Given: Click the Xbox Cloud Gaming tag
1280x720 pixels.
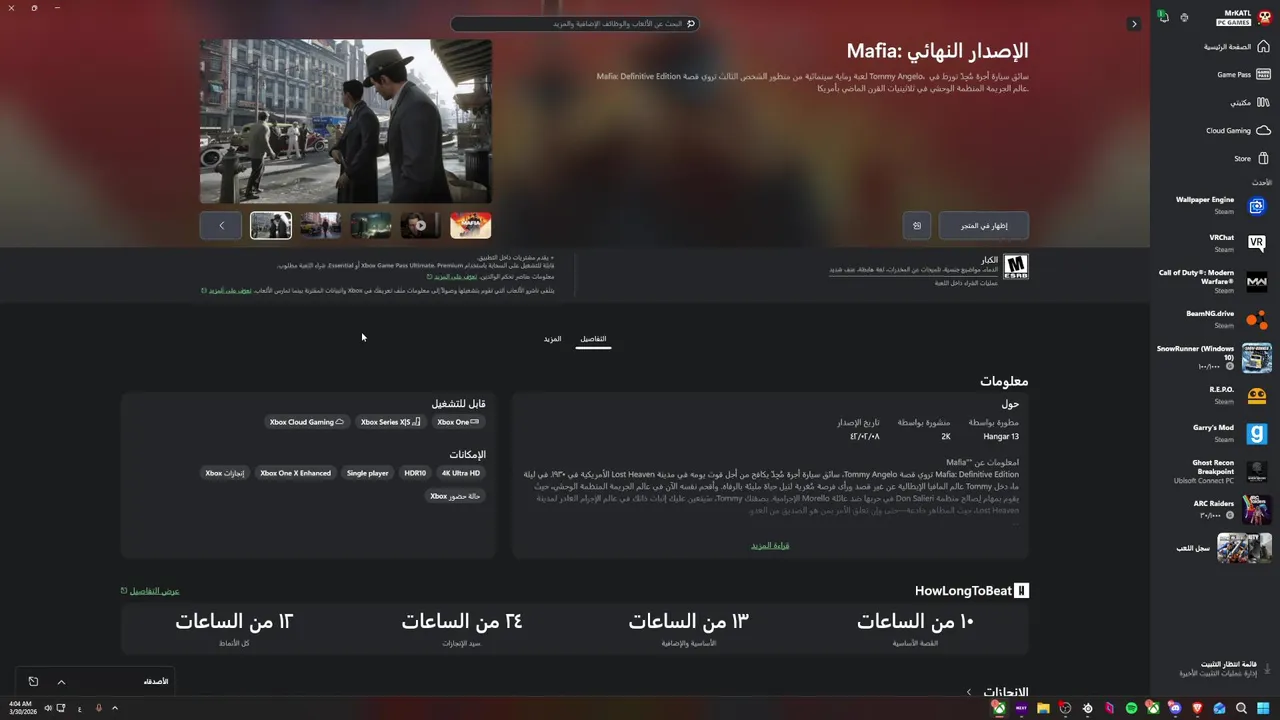Looking at the screenshot, I should point(306,422).
